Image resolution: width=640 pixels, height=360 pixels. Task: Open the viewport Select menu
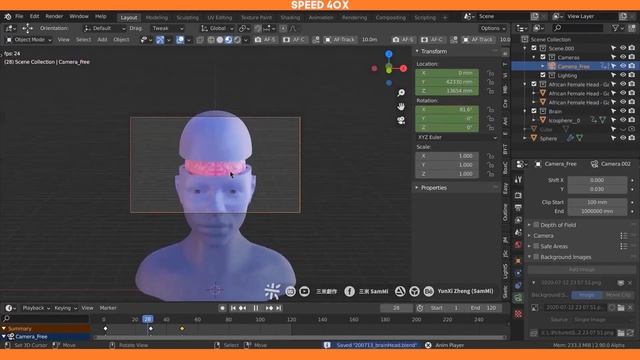pyautogui.click(x=83, y=40)
